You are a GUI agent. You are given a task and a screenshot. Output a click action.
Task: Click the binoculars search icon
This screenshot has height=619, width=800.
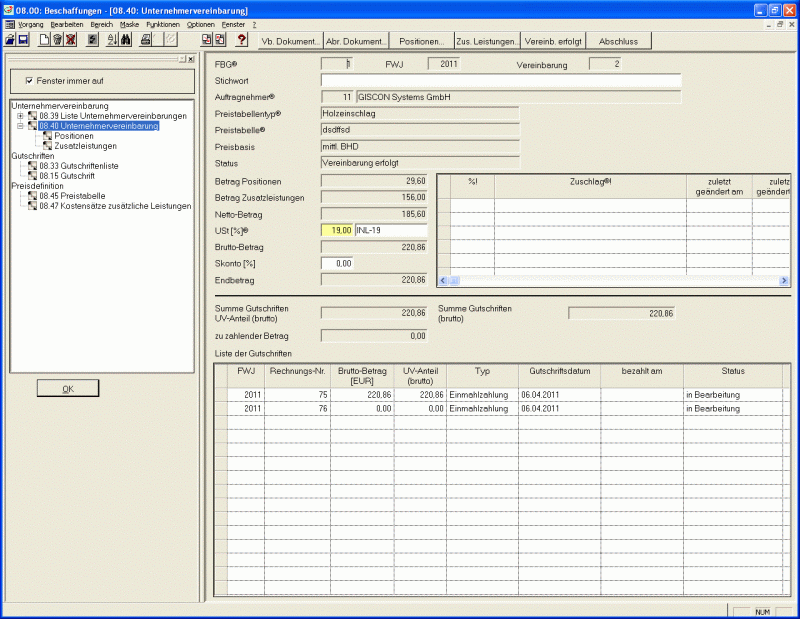pos(126,40)
